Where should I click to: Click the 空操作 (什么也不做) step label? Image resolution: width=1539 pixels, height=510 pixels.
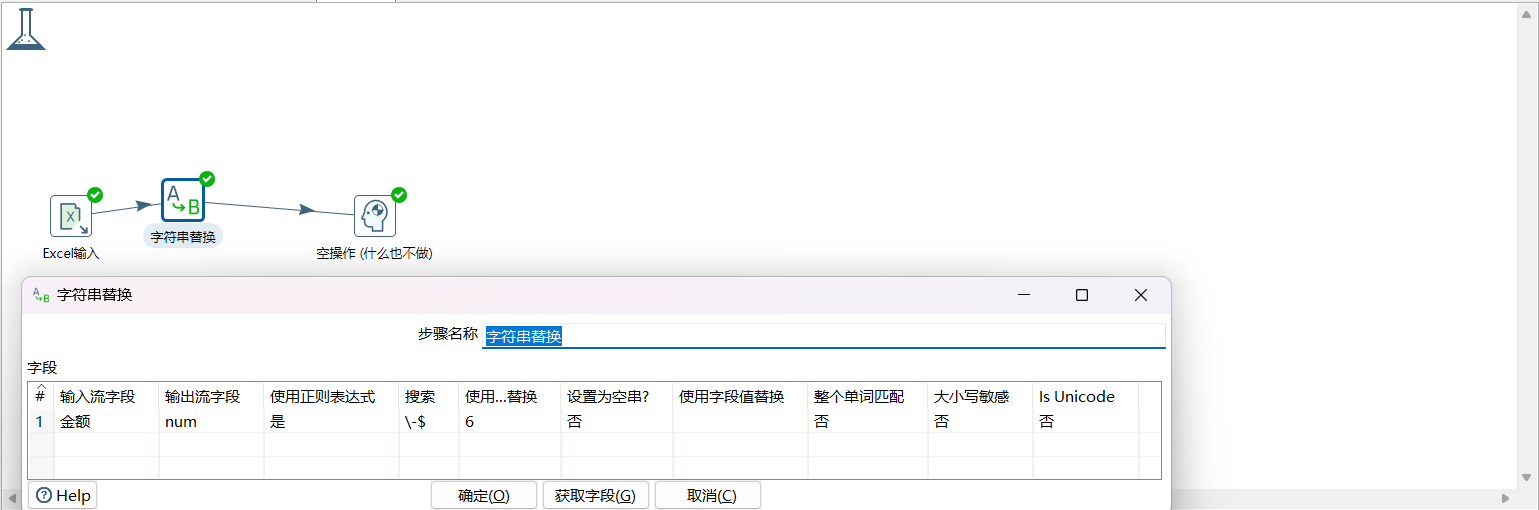tap(375, 254)
